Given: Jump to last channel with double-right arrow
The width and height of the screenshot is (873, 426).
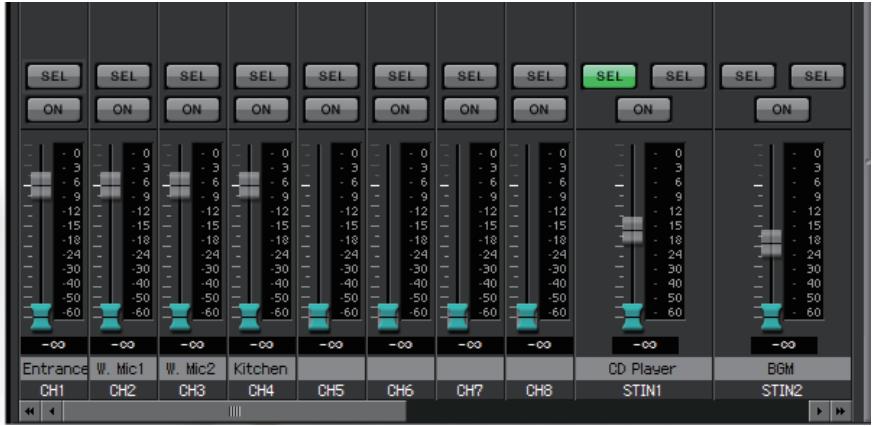Looking at the screenshot, I should tap(840, 412).
